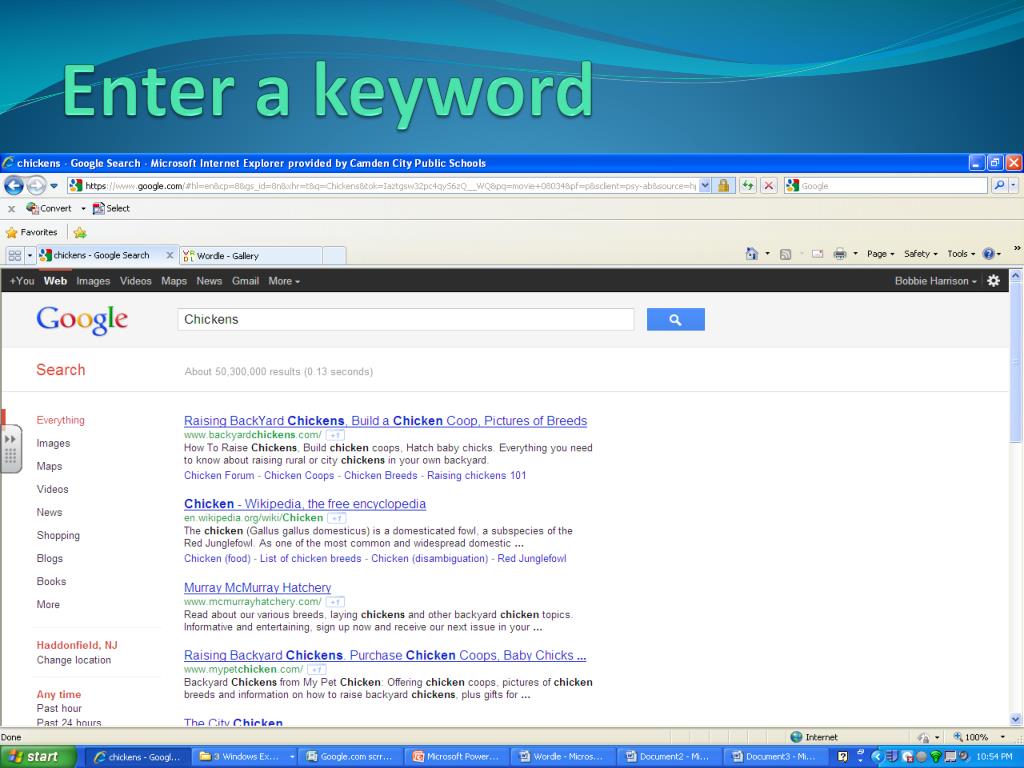Click the Google logo

tap(82, 320)
